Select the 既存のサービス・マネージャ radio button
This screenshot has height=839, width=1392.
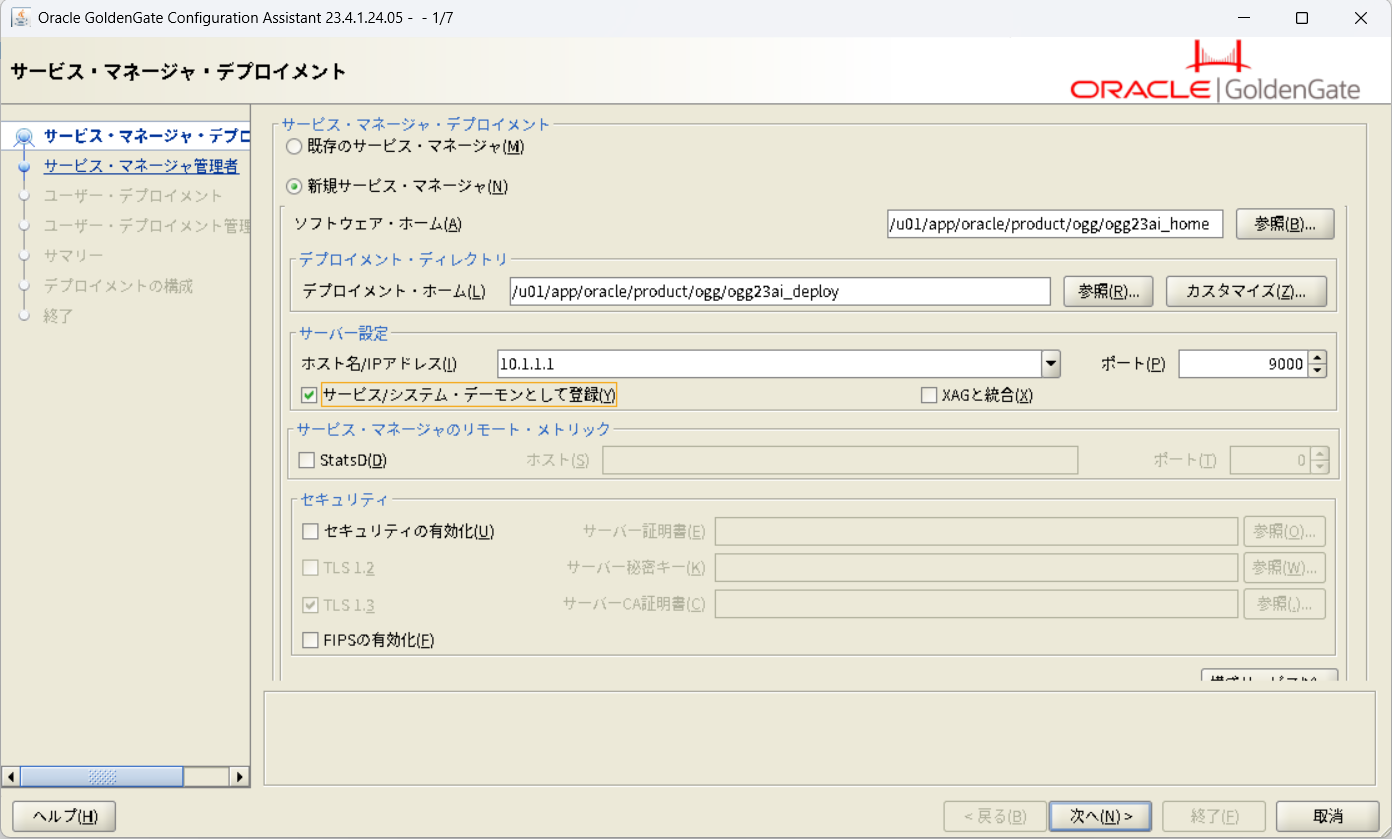pyautogui.click(x=294, y=146)
